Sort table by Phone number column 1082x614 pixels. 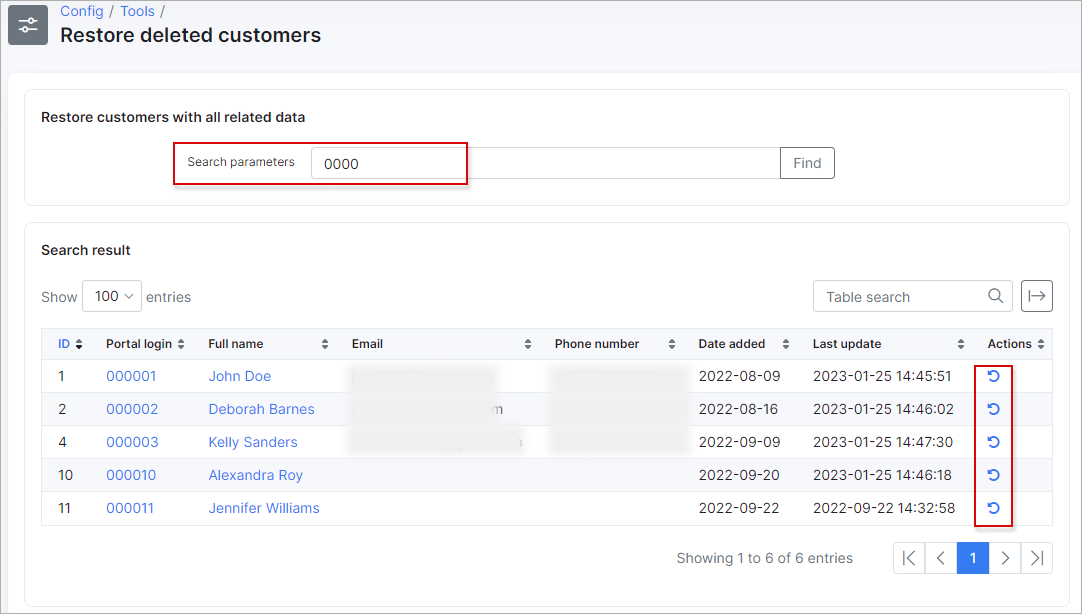tap(615, 344)
